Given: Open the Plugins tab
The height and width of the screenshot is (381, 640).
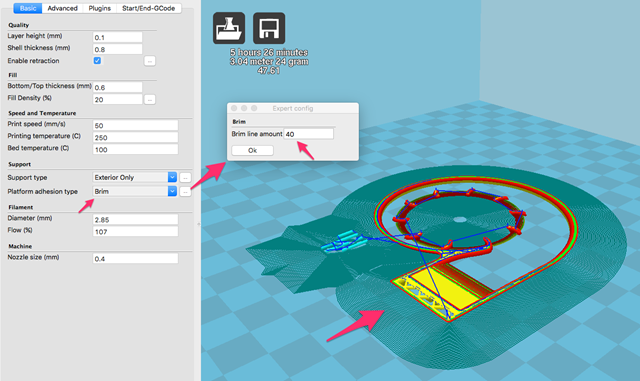Looking at the screenshot, I should click(100, 8).
